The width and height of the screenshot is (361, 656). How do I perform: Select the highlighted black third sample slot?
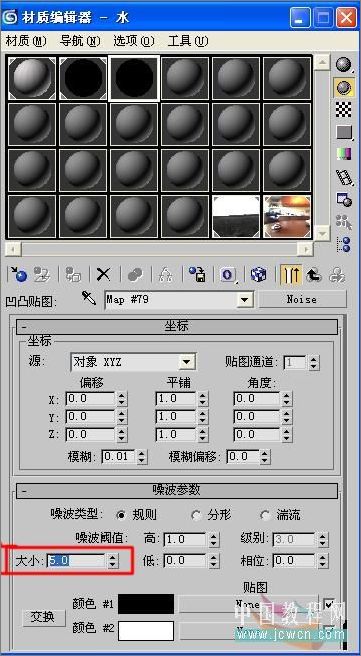click(x=134, y=78)
